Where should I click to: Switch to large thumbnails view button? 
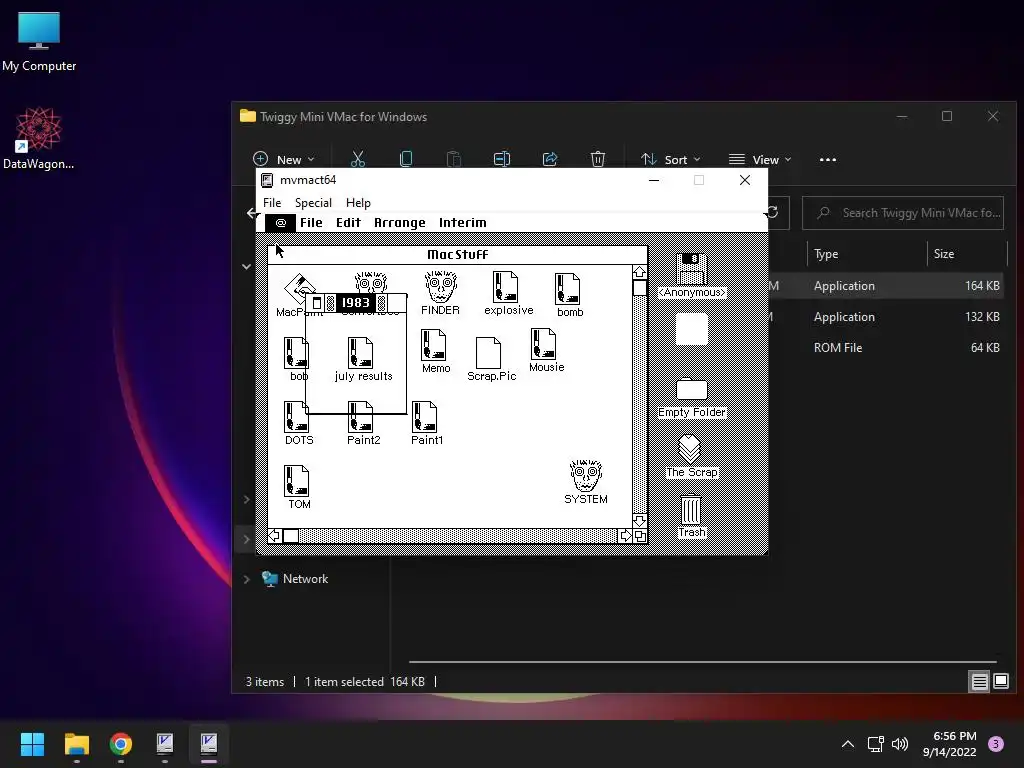pos(1000,682)
